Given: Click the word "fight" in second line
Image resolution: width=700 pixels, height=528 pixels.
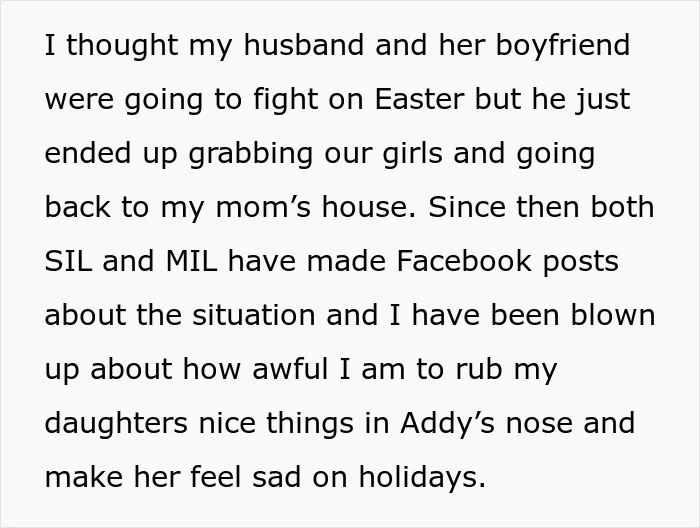Looking at the screenshot, I should [286, 100].
